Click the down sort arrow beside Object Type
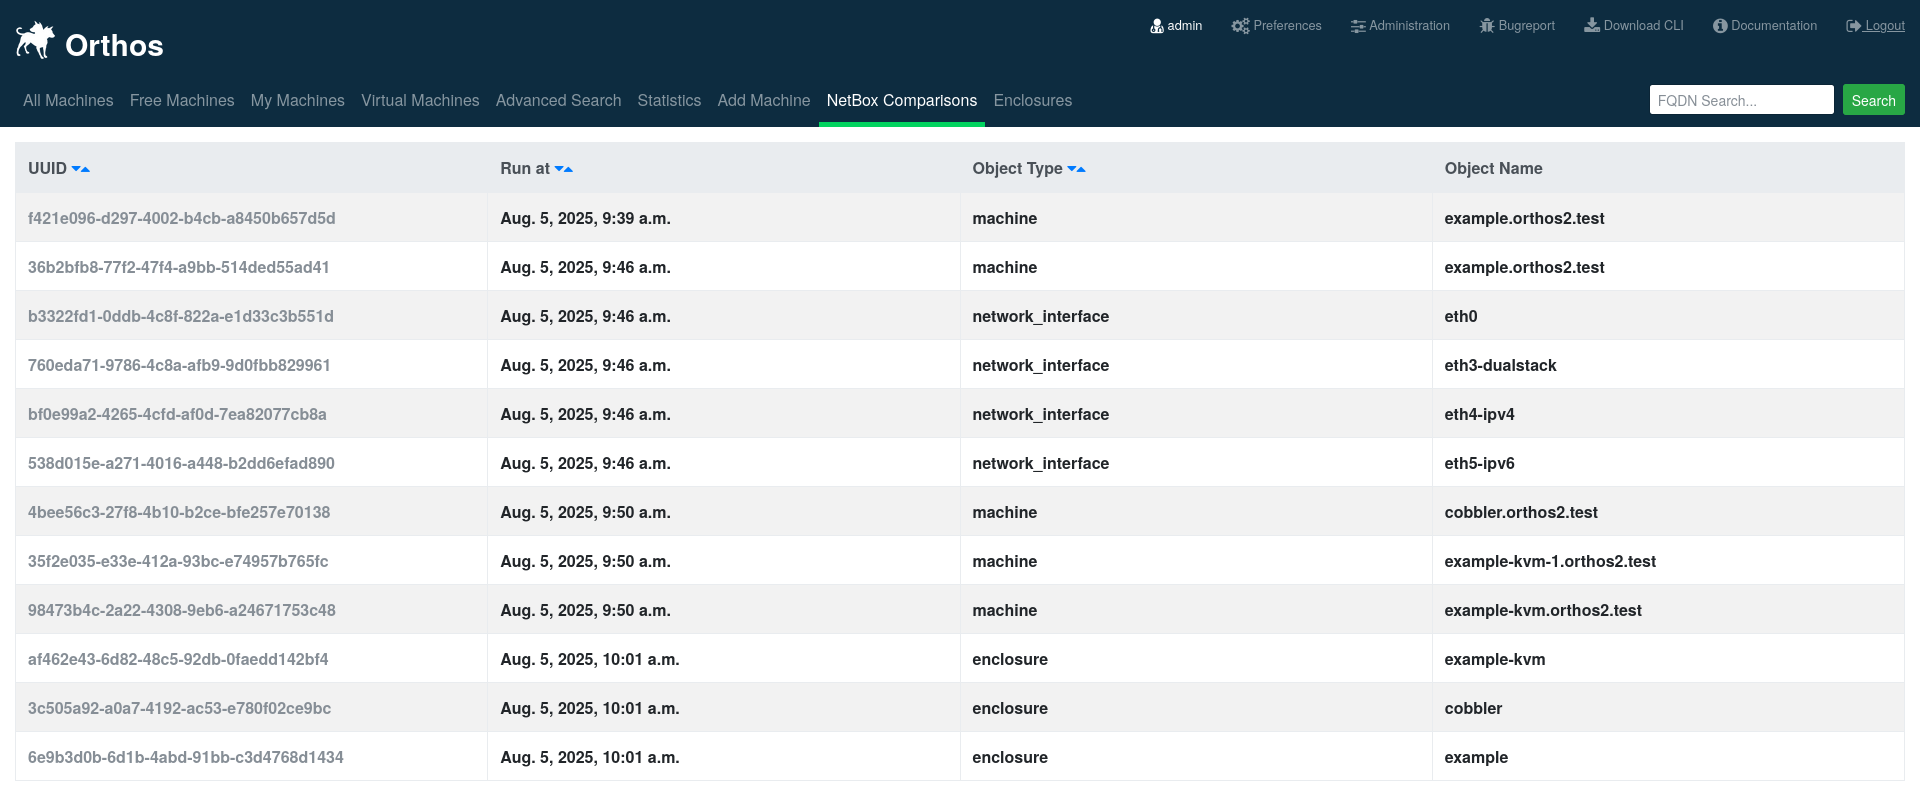The image size is (1920, 797). pyautogui.click(x=1072, y=169)
